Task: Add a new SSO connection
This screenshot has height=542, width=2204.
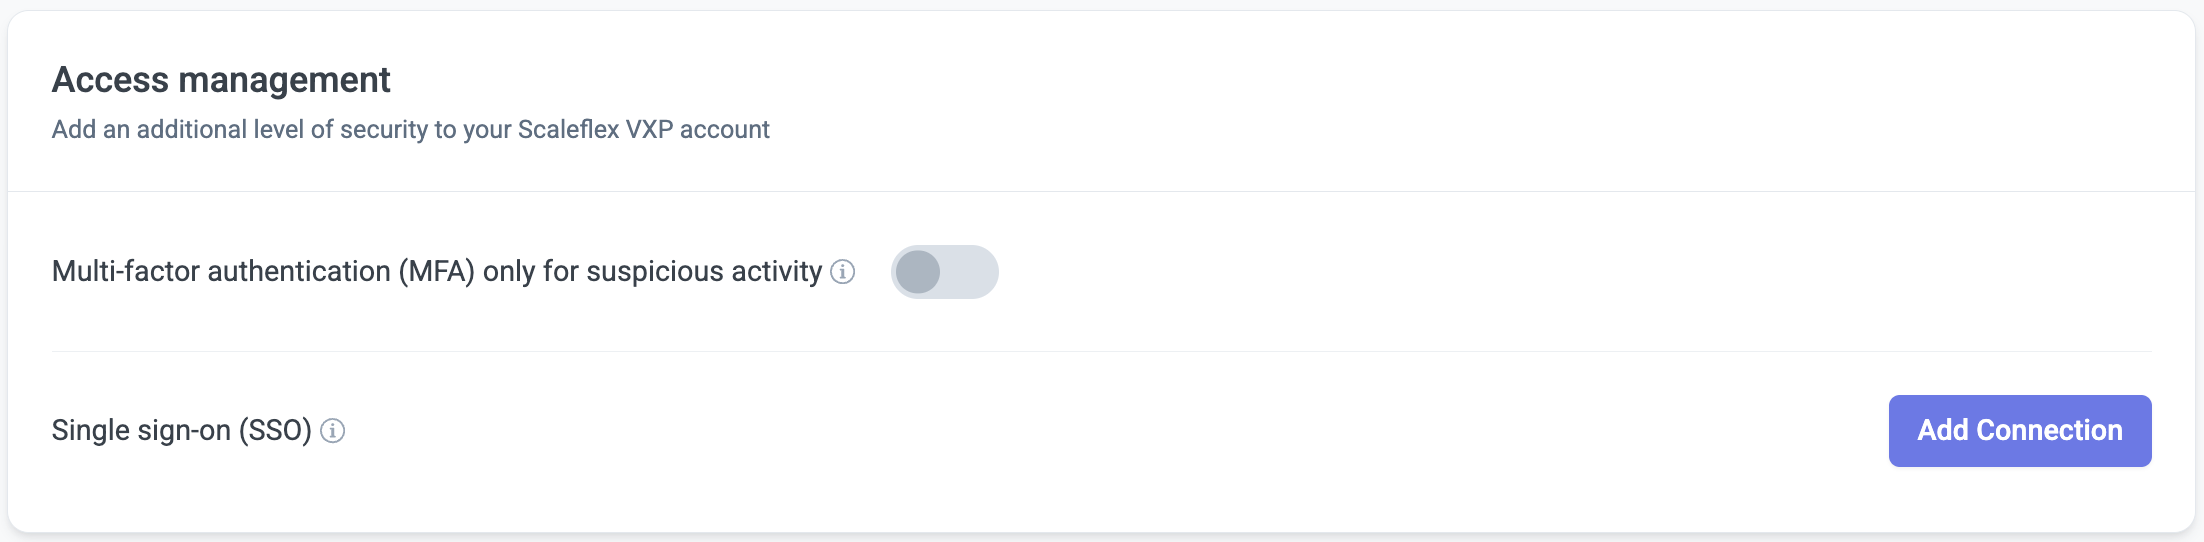Action: pos(2019,431)
